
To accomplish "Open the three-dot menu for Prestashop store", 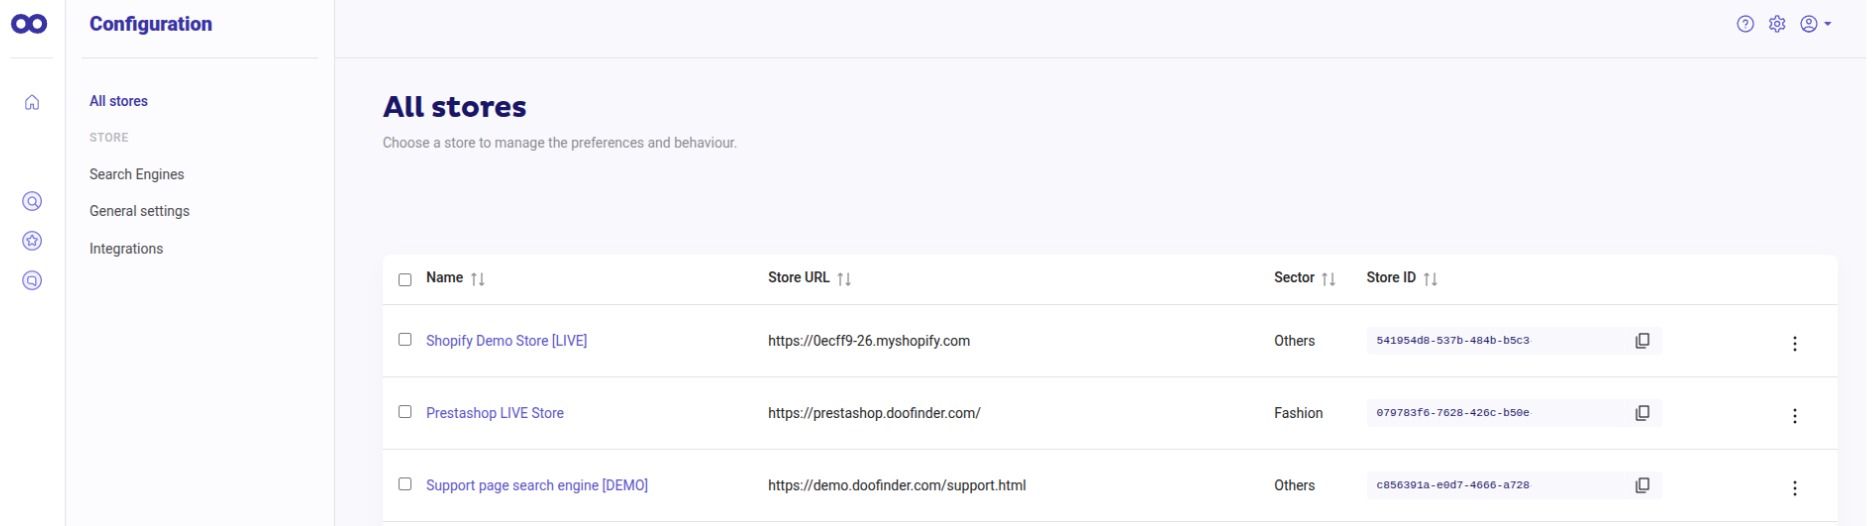I will coord(1795,416).
